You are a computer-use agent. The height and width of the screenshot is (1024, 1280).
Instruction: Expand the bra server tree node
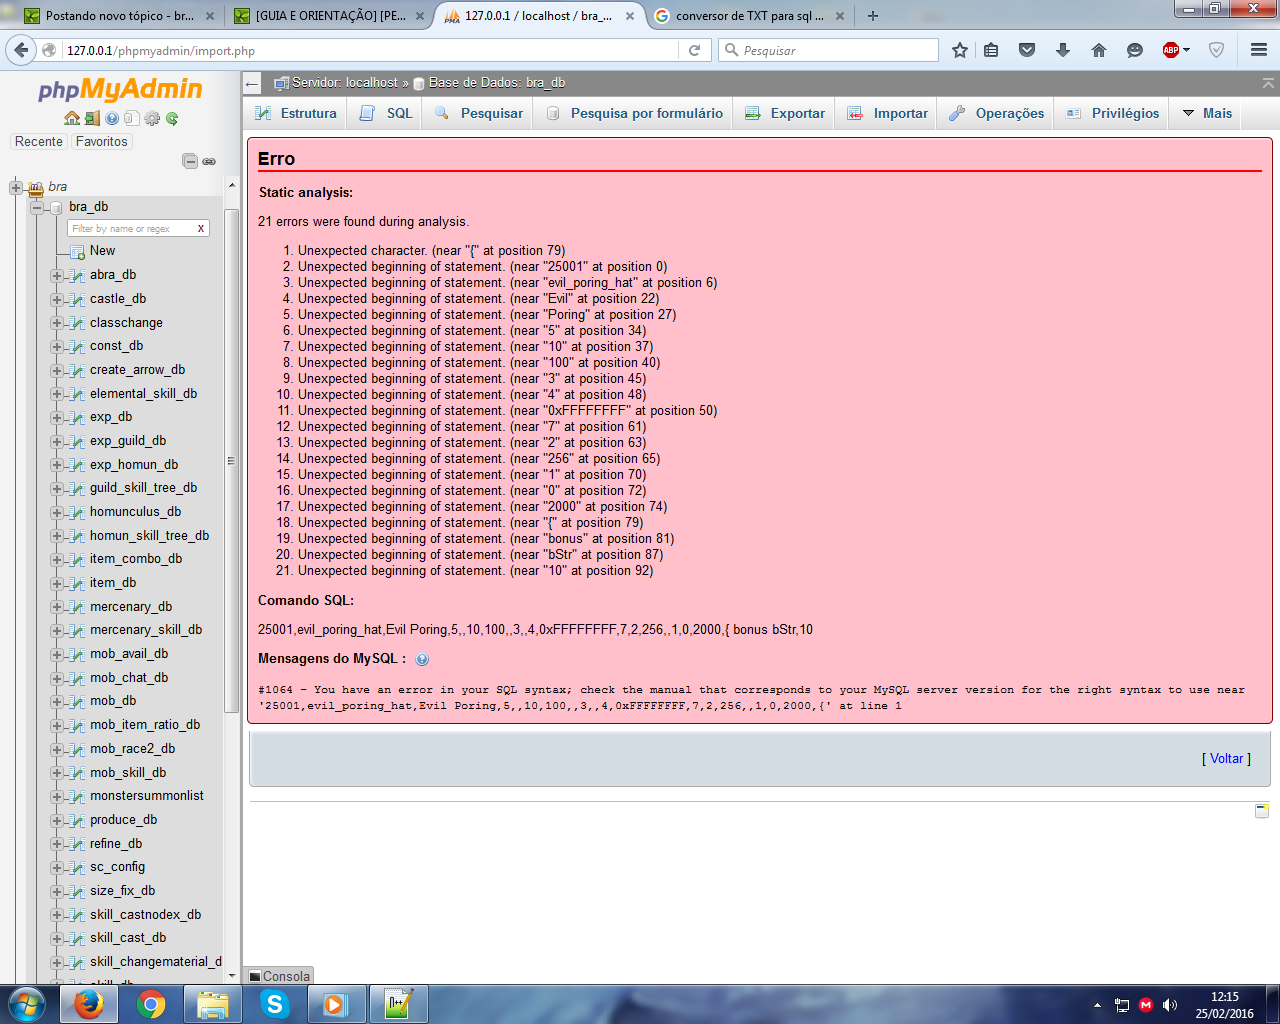point(16,187)
